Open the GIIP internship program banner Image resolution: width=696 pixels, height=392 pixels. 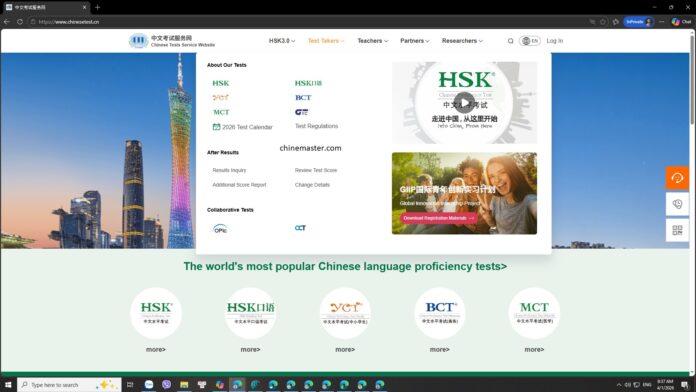point(464,193)
